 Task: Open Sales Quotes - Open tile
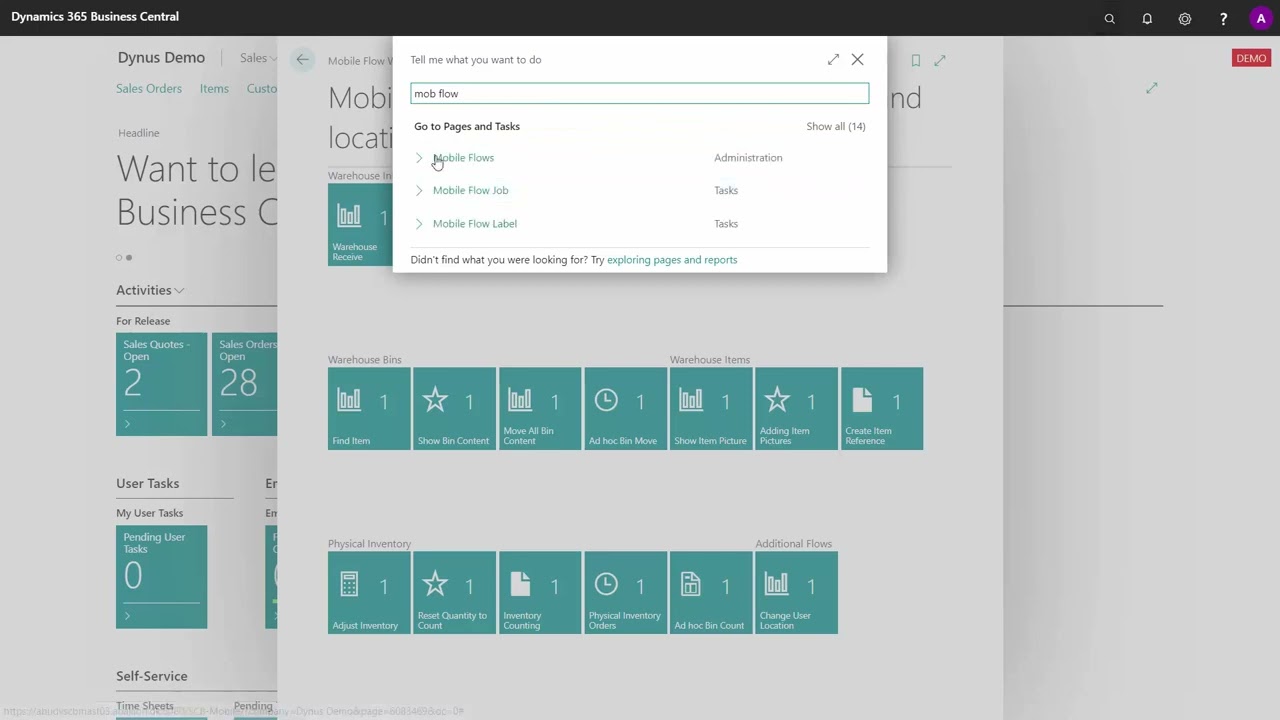coord(161,384)
